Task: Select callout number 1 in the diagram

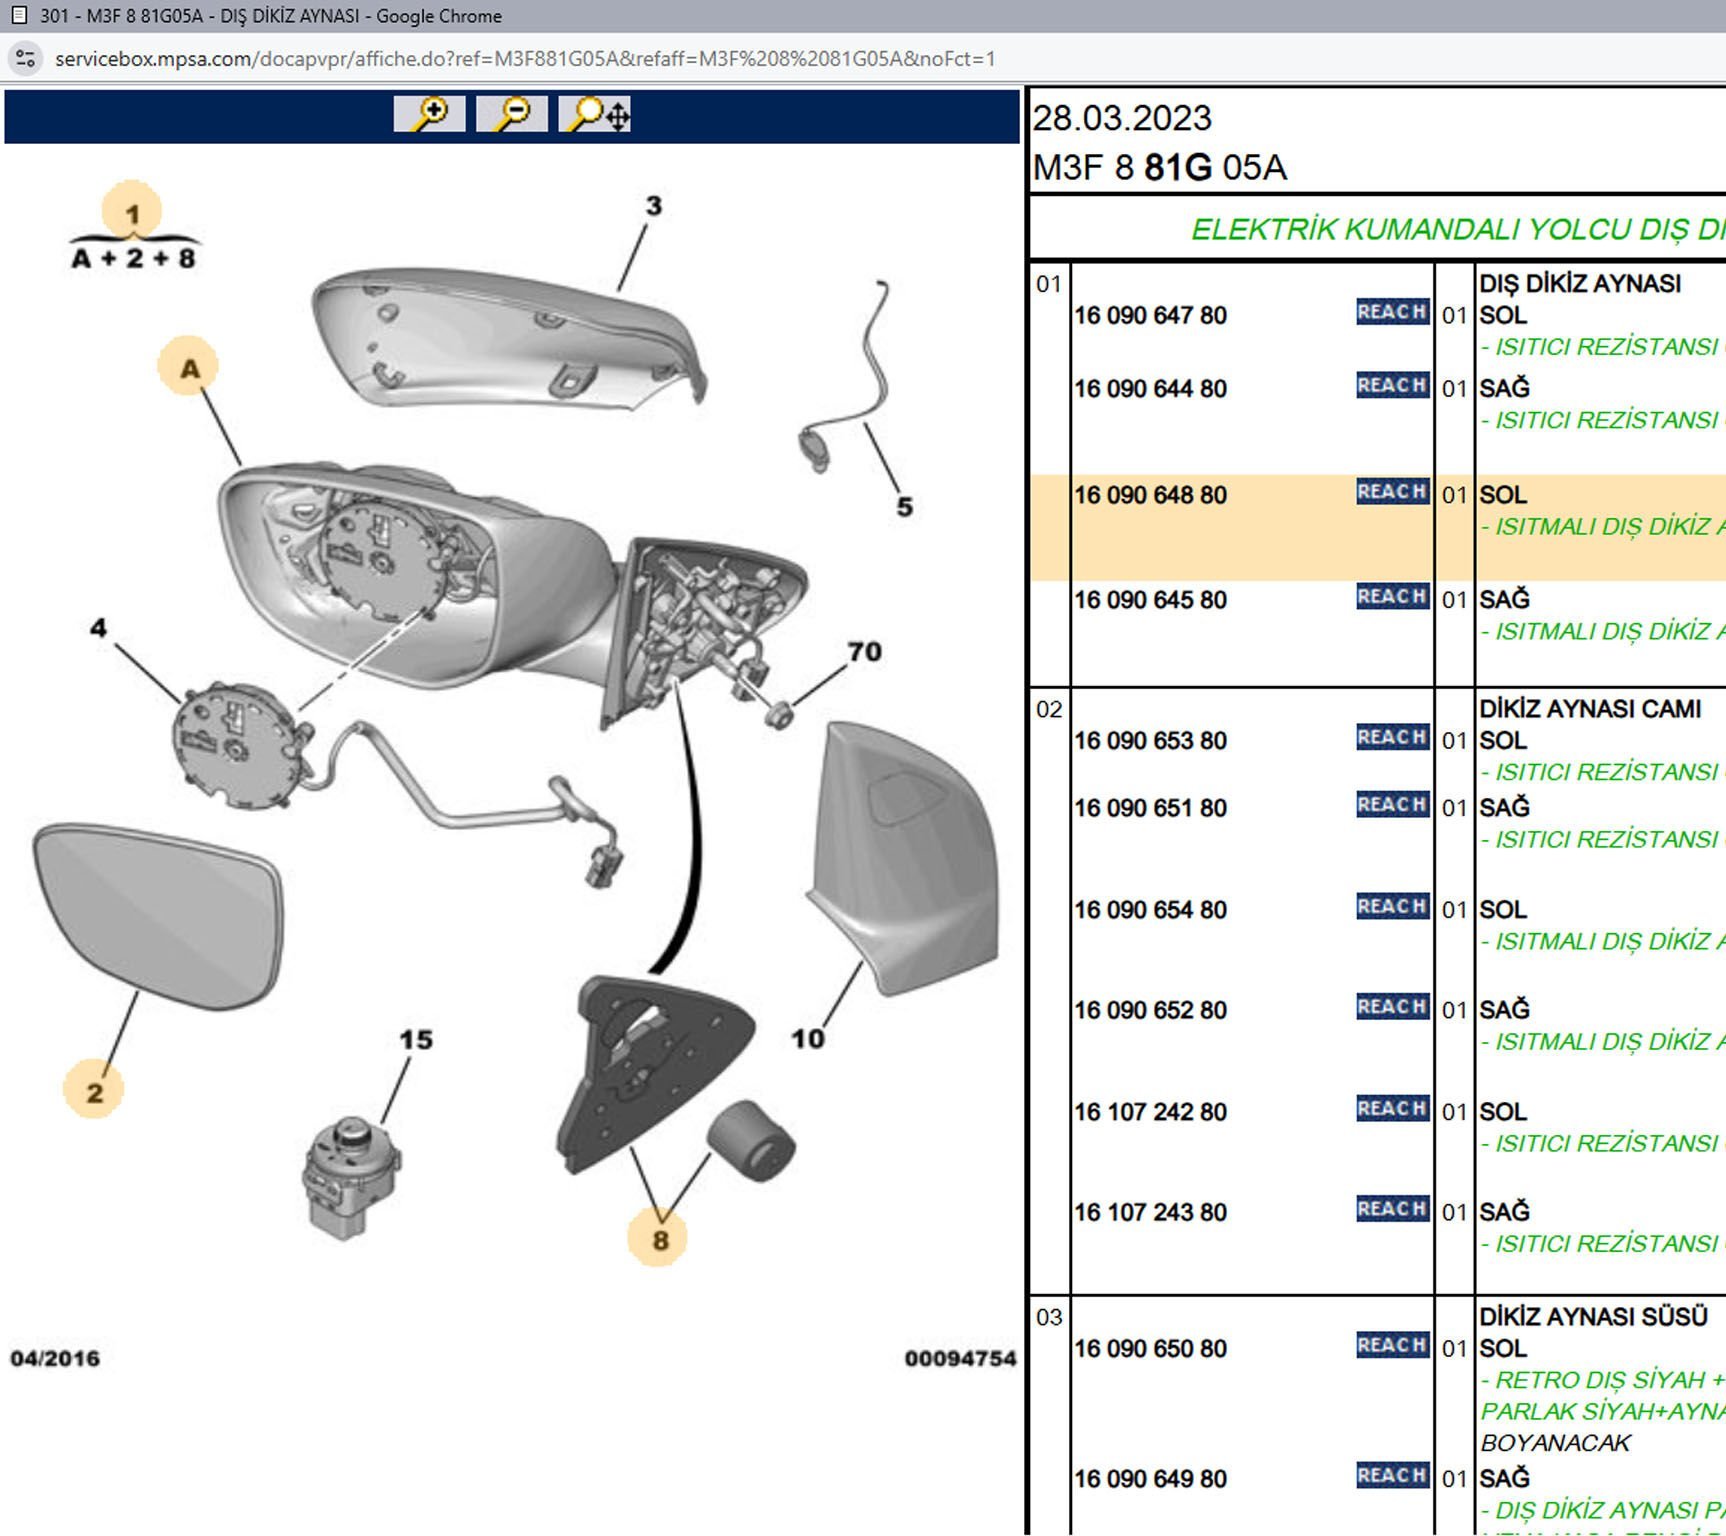Action: 132,213
